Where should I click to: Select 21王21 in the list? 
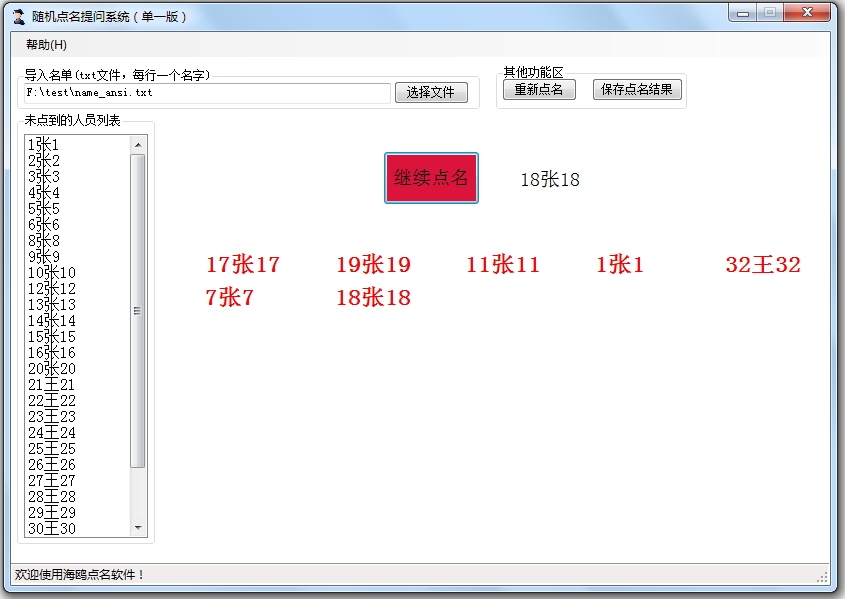coord(78,385)
